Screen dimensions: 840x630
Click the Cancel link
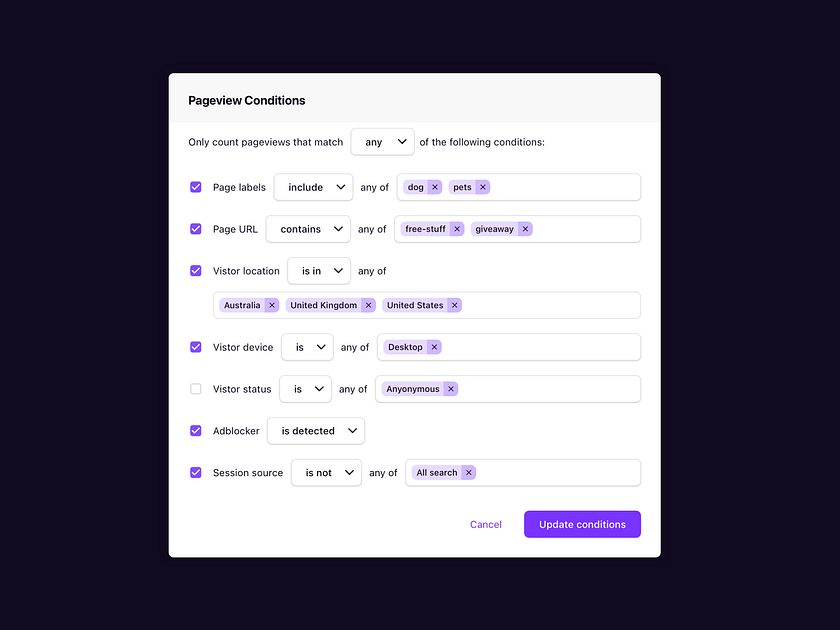click(x=486, y=524)
